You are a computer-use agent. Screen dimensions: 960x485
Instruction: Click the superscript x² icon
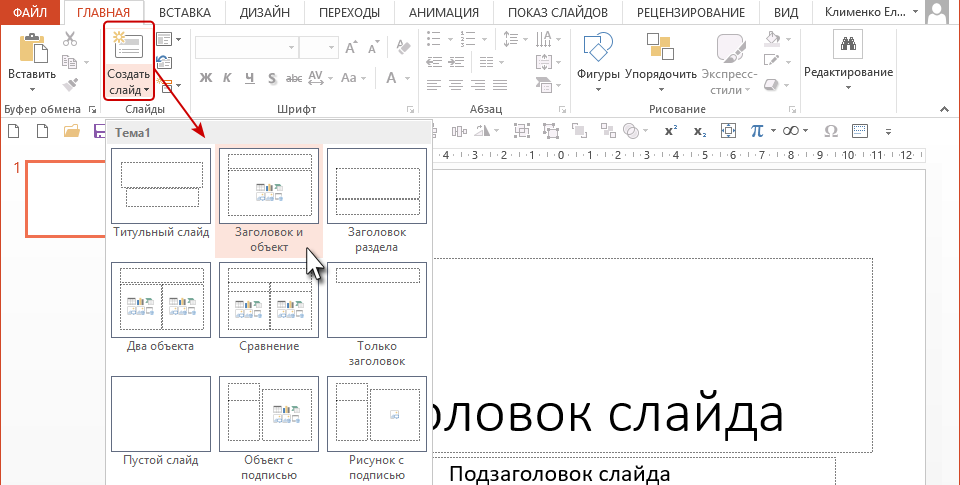coord(671,130)
